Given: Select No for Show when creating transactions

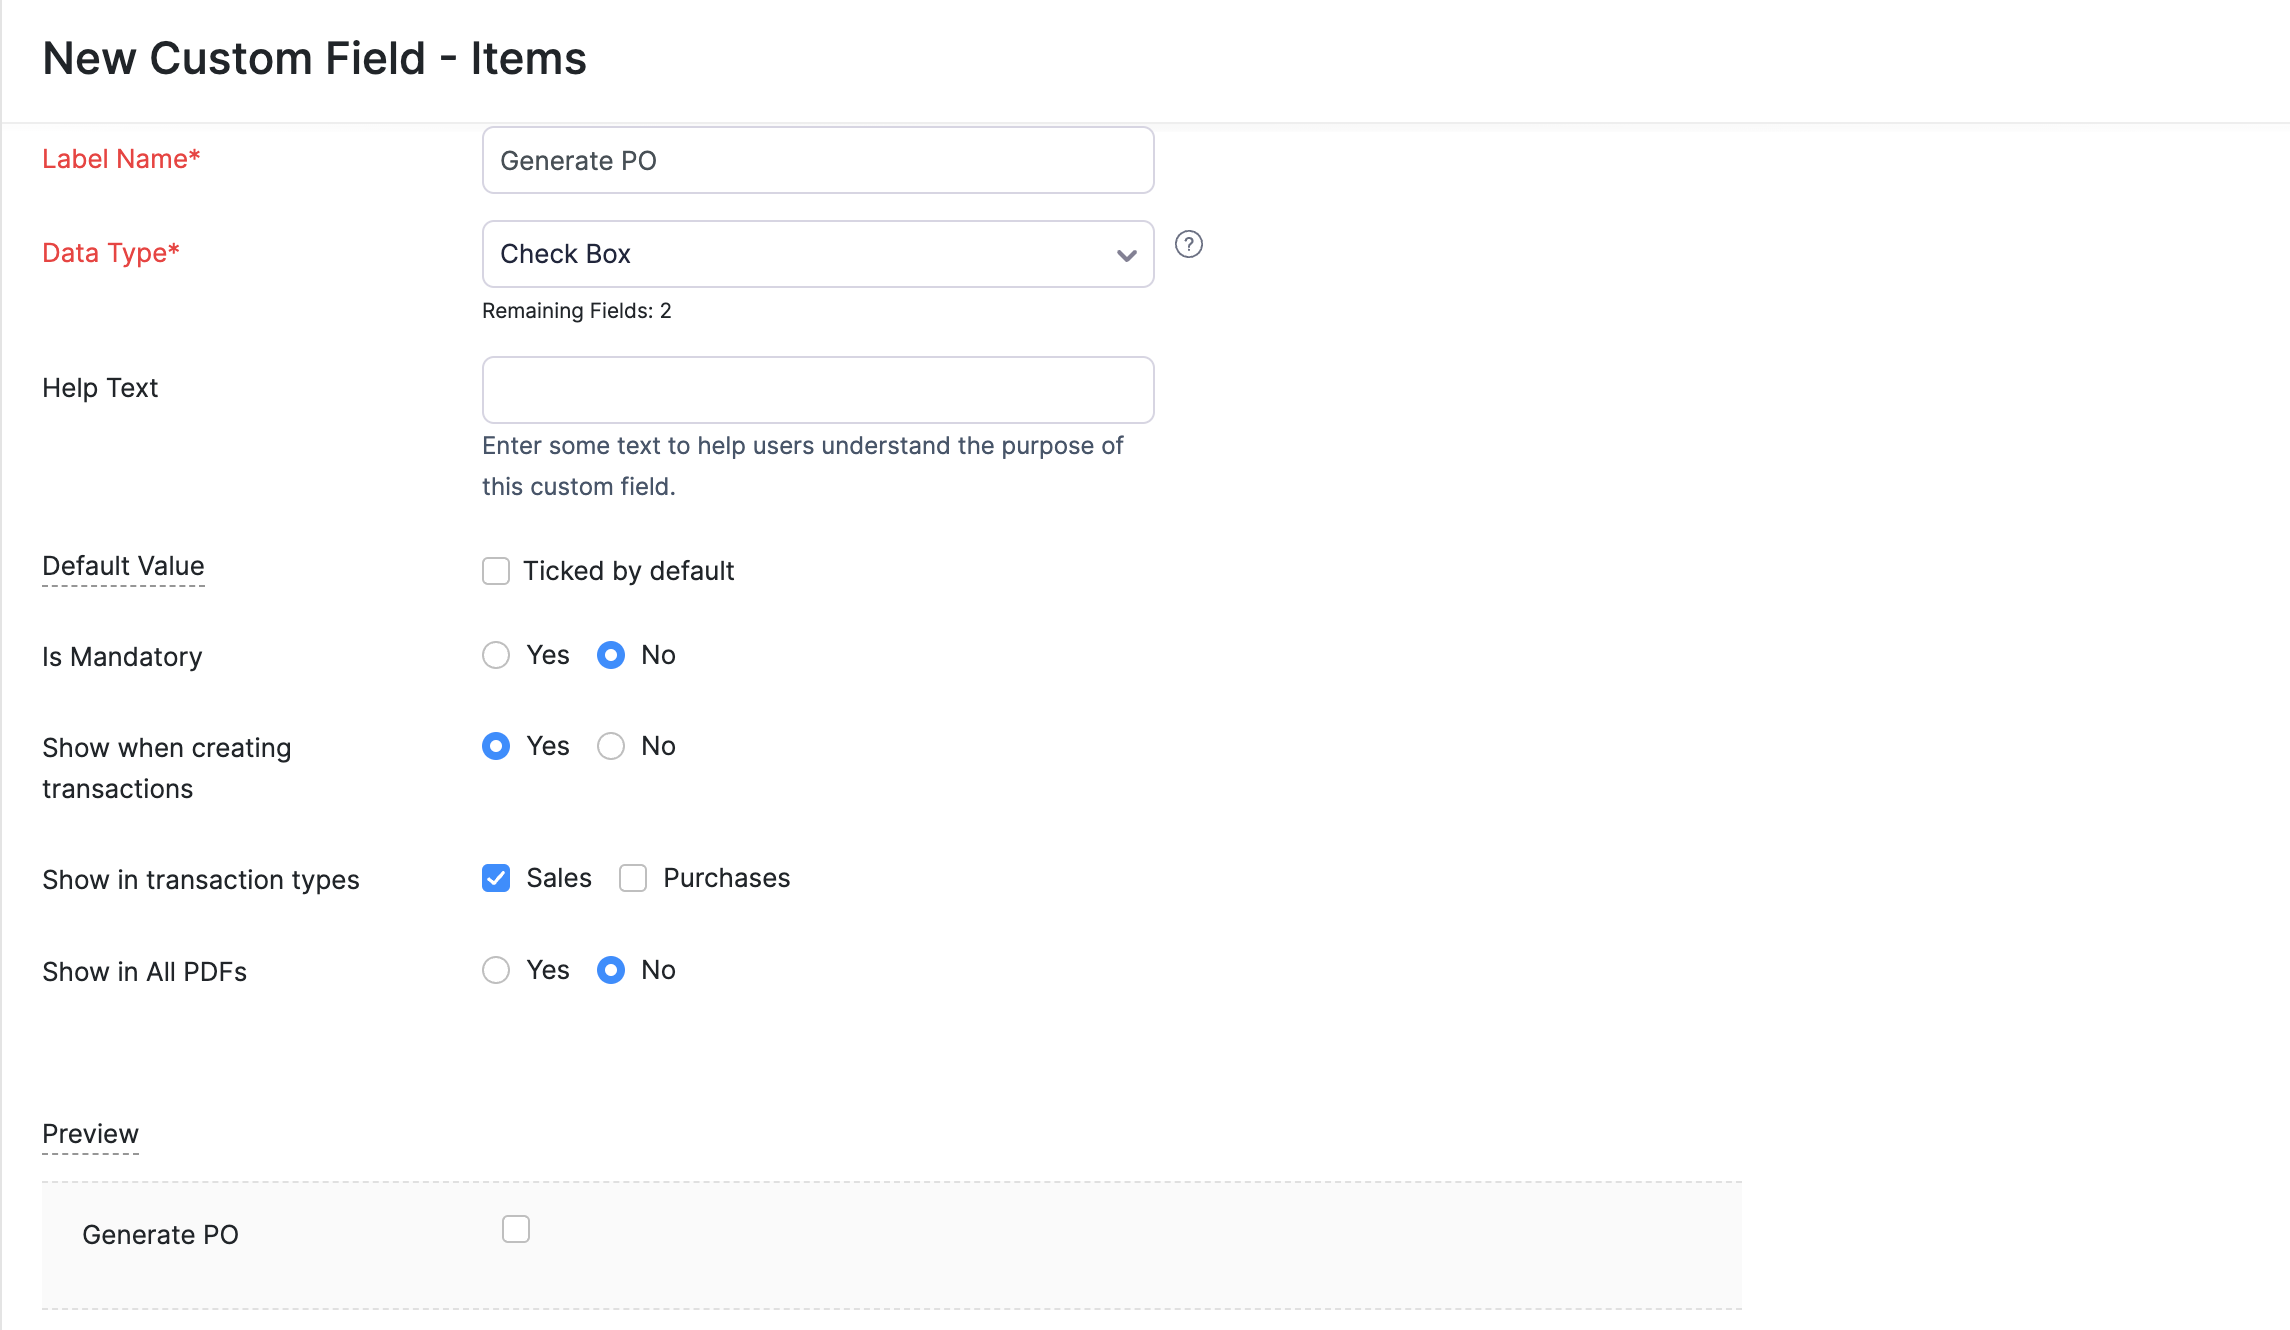Looking at the screenshot, I should pos(610,746).
